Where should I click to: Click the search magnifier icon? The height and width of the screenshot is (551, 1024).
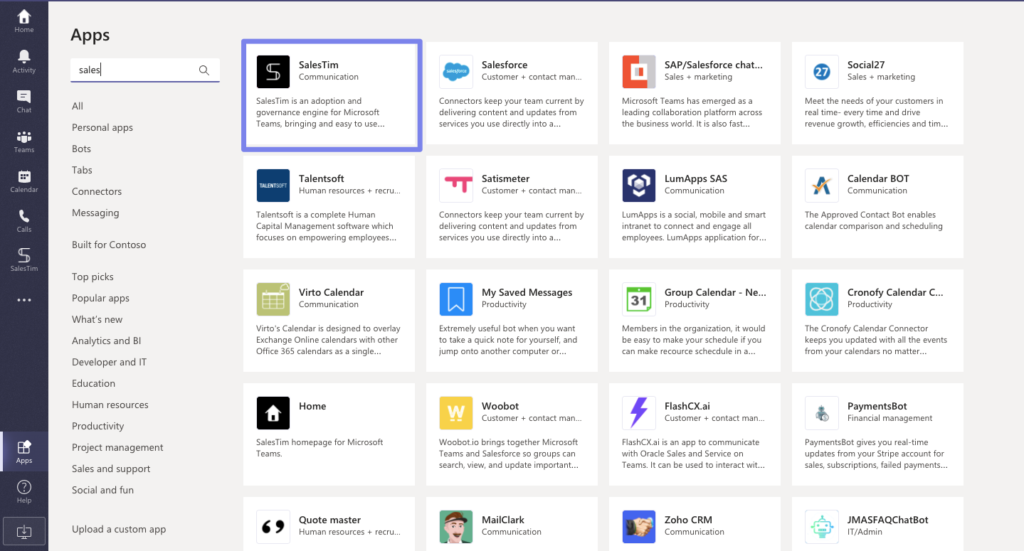click(204, 70)
